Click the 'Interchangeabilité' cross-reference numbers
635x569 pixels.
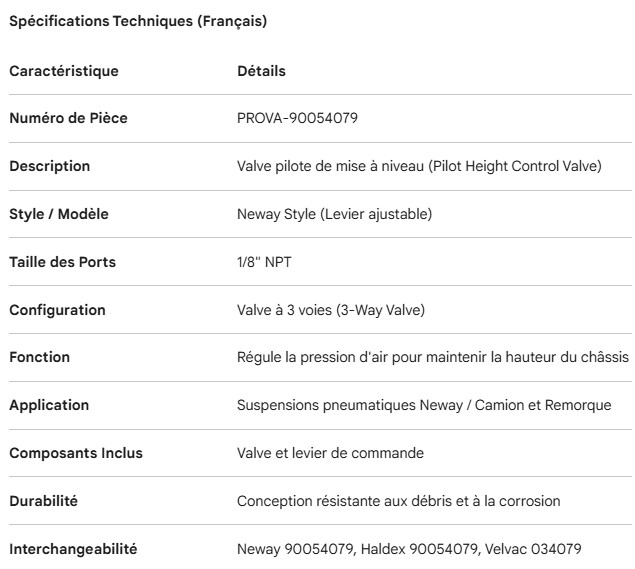[408, 549]
